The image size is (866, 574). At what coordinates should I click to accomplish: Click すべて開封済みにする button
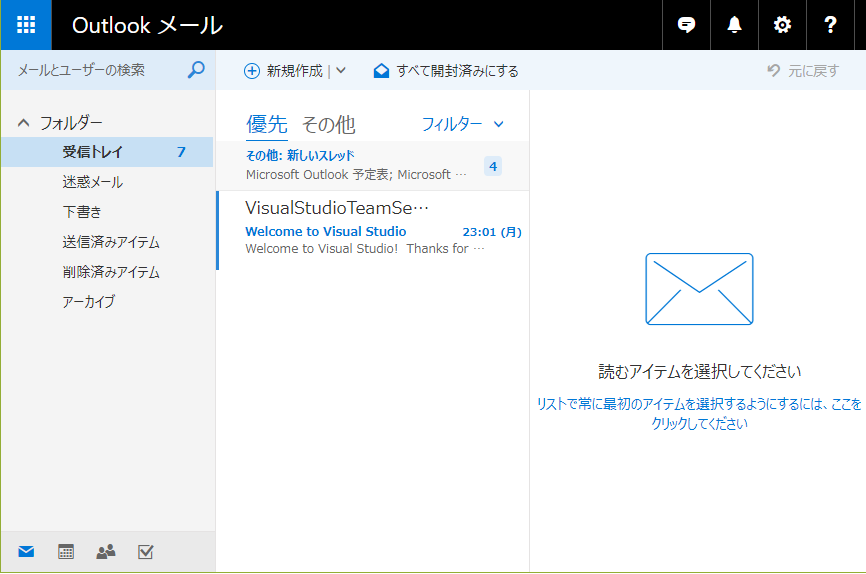(446, 71)
